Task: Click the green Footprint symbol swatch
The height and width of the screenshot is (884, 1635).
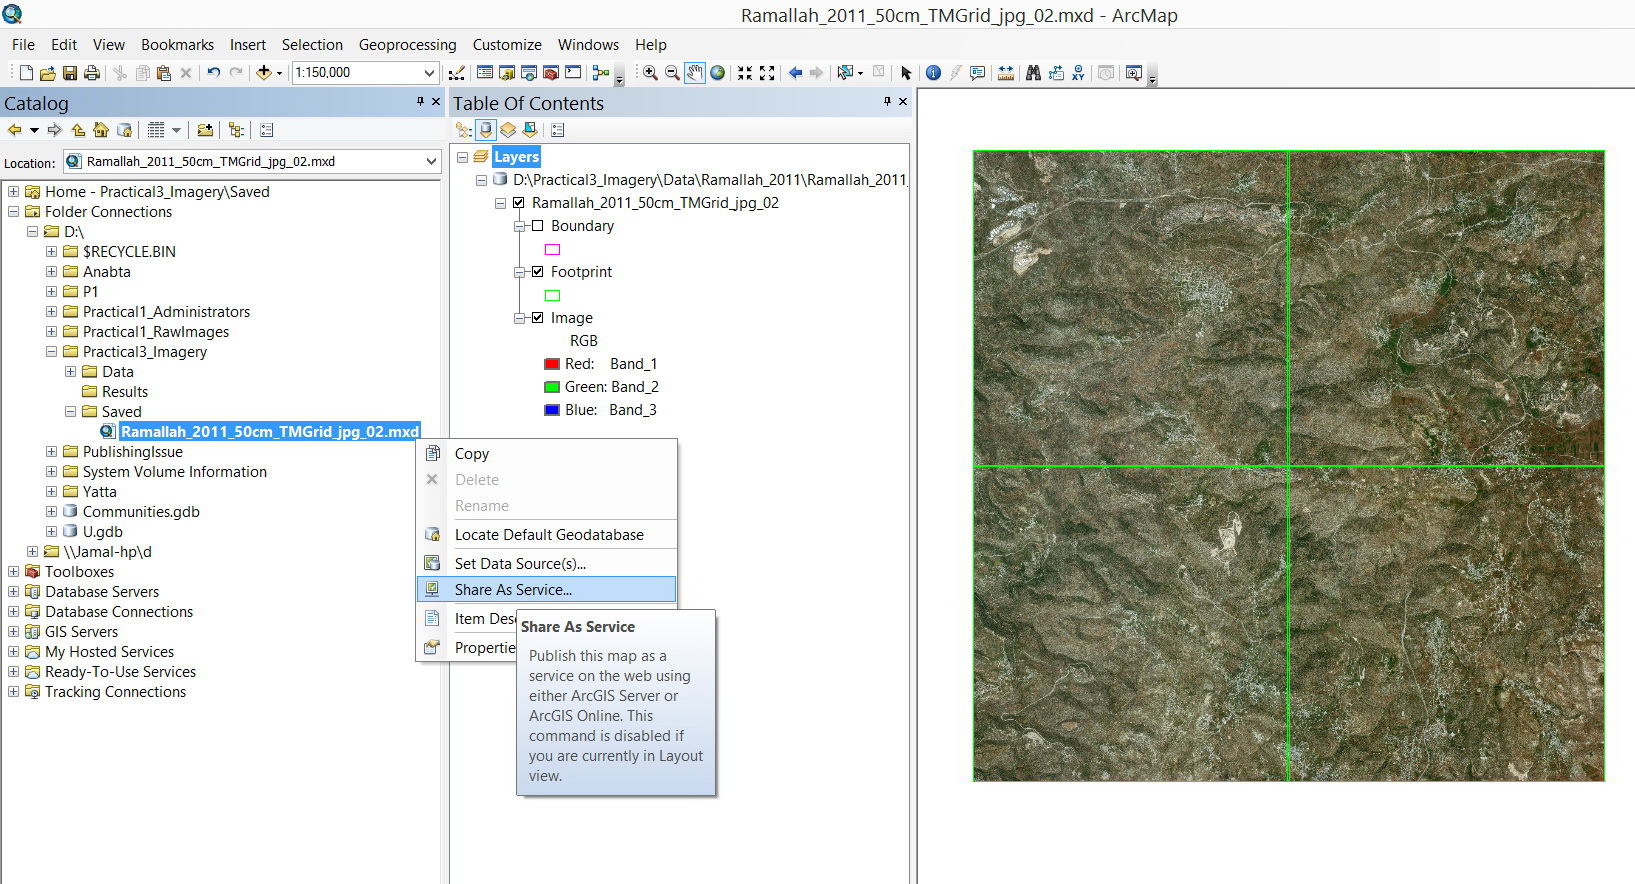Action: 552,296
